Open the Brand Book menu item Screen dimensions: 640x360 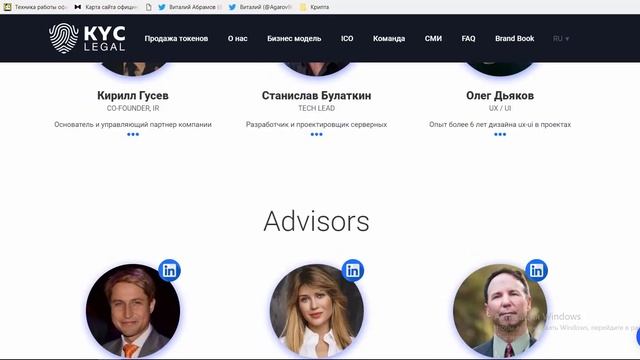[x=515, y=38]
